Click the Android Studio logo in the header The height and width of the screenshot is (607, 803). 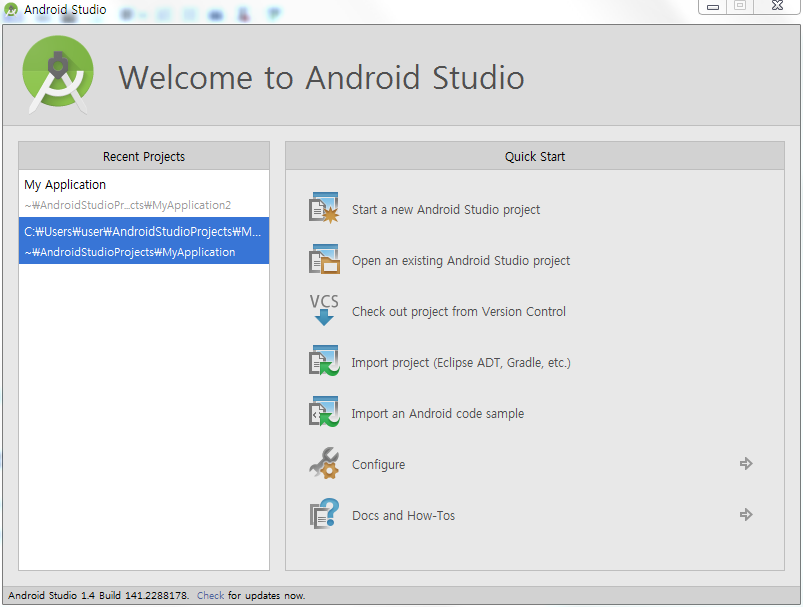58,75
